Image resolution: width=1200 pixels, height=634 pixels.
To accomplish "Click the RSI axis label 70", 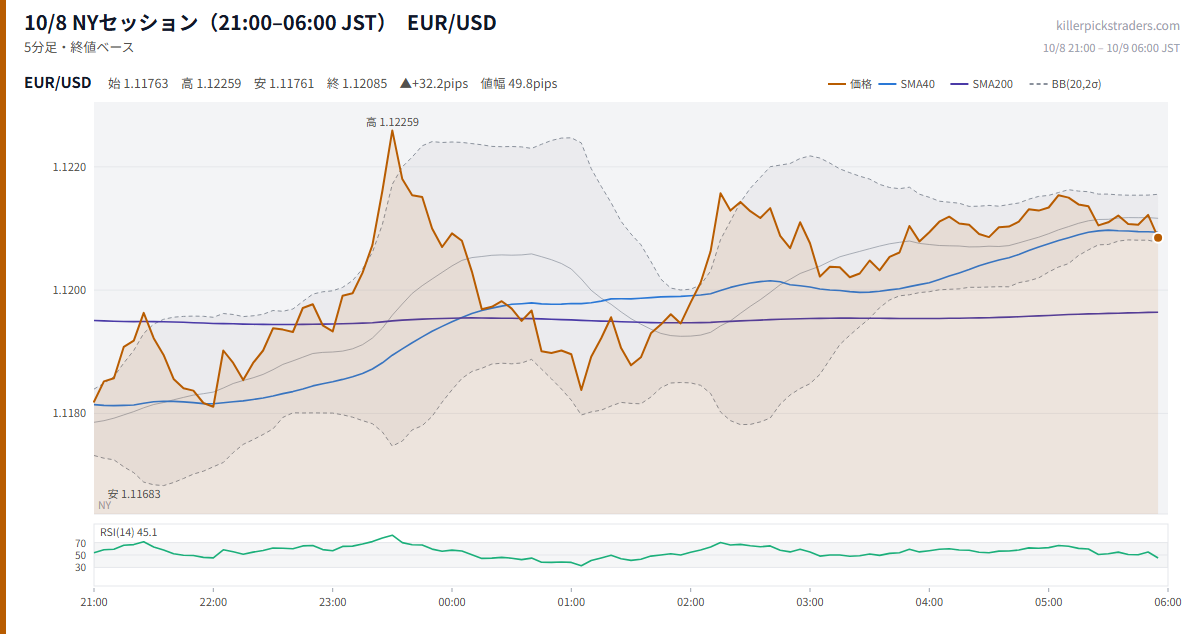I will tap(81, 543).
